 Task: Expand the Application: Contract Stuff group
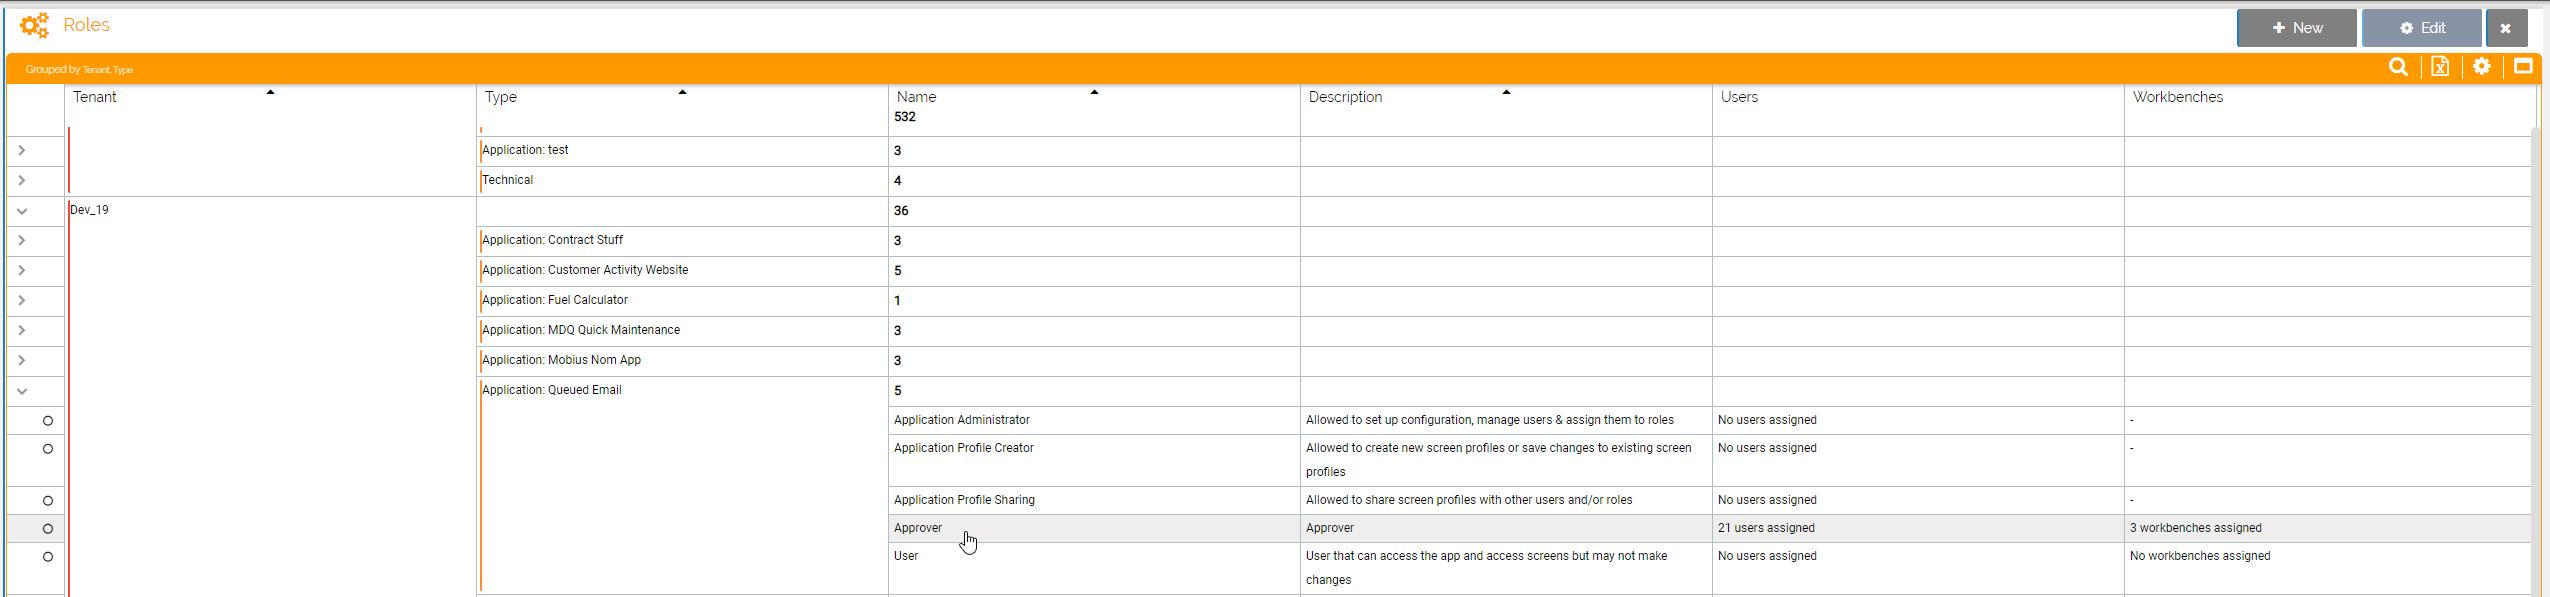(22, 241)
